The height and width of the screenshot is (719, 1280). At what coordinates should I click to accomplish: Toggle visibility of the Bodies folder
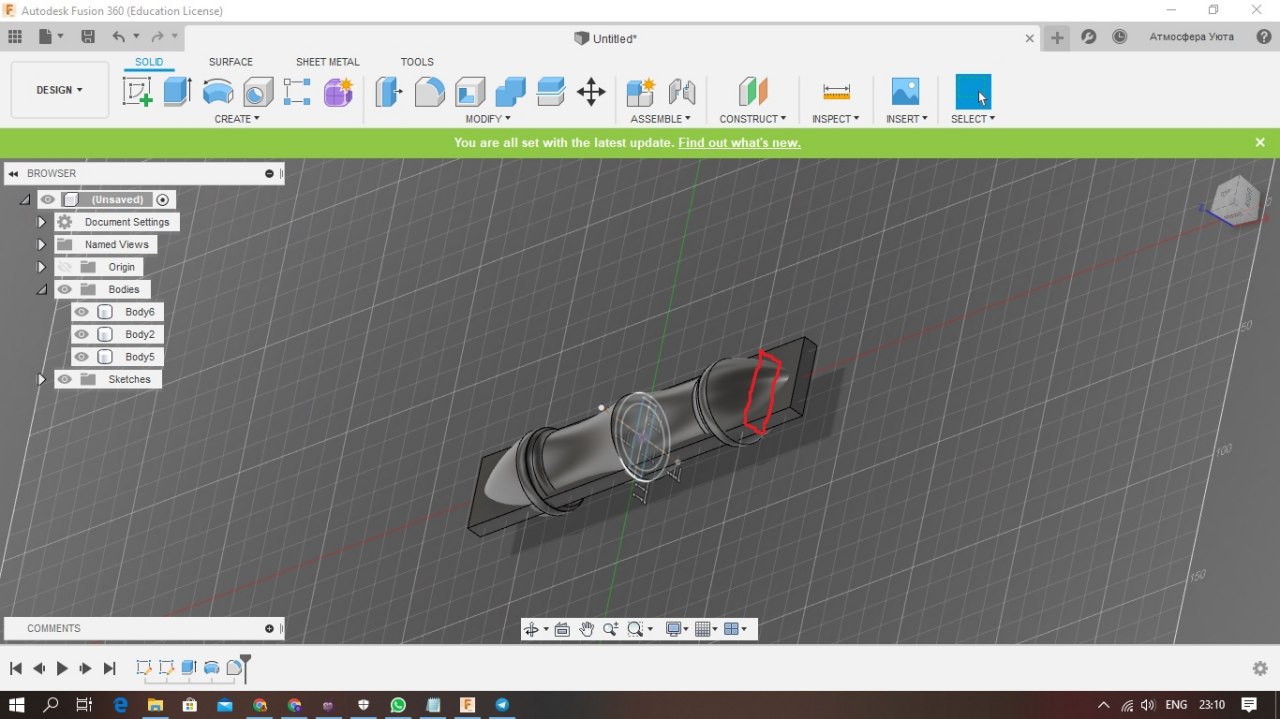tap(65, 289)
